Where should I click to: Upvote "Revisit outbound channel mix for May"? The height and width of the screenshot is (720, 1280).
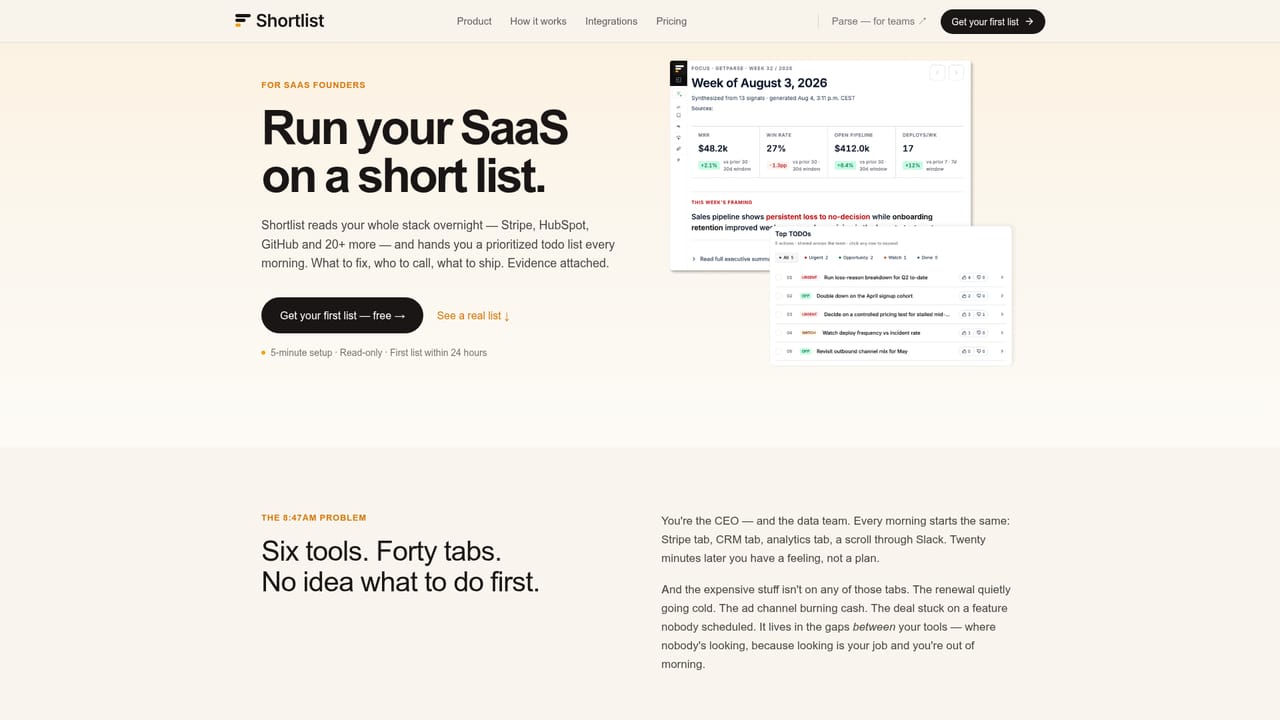click(x=965, y=351)
